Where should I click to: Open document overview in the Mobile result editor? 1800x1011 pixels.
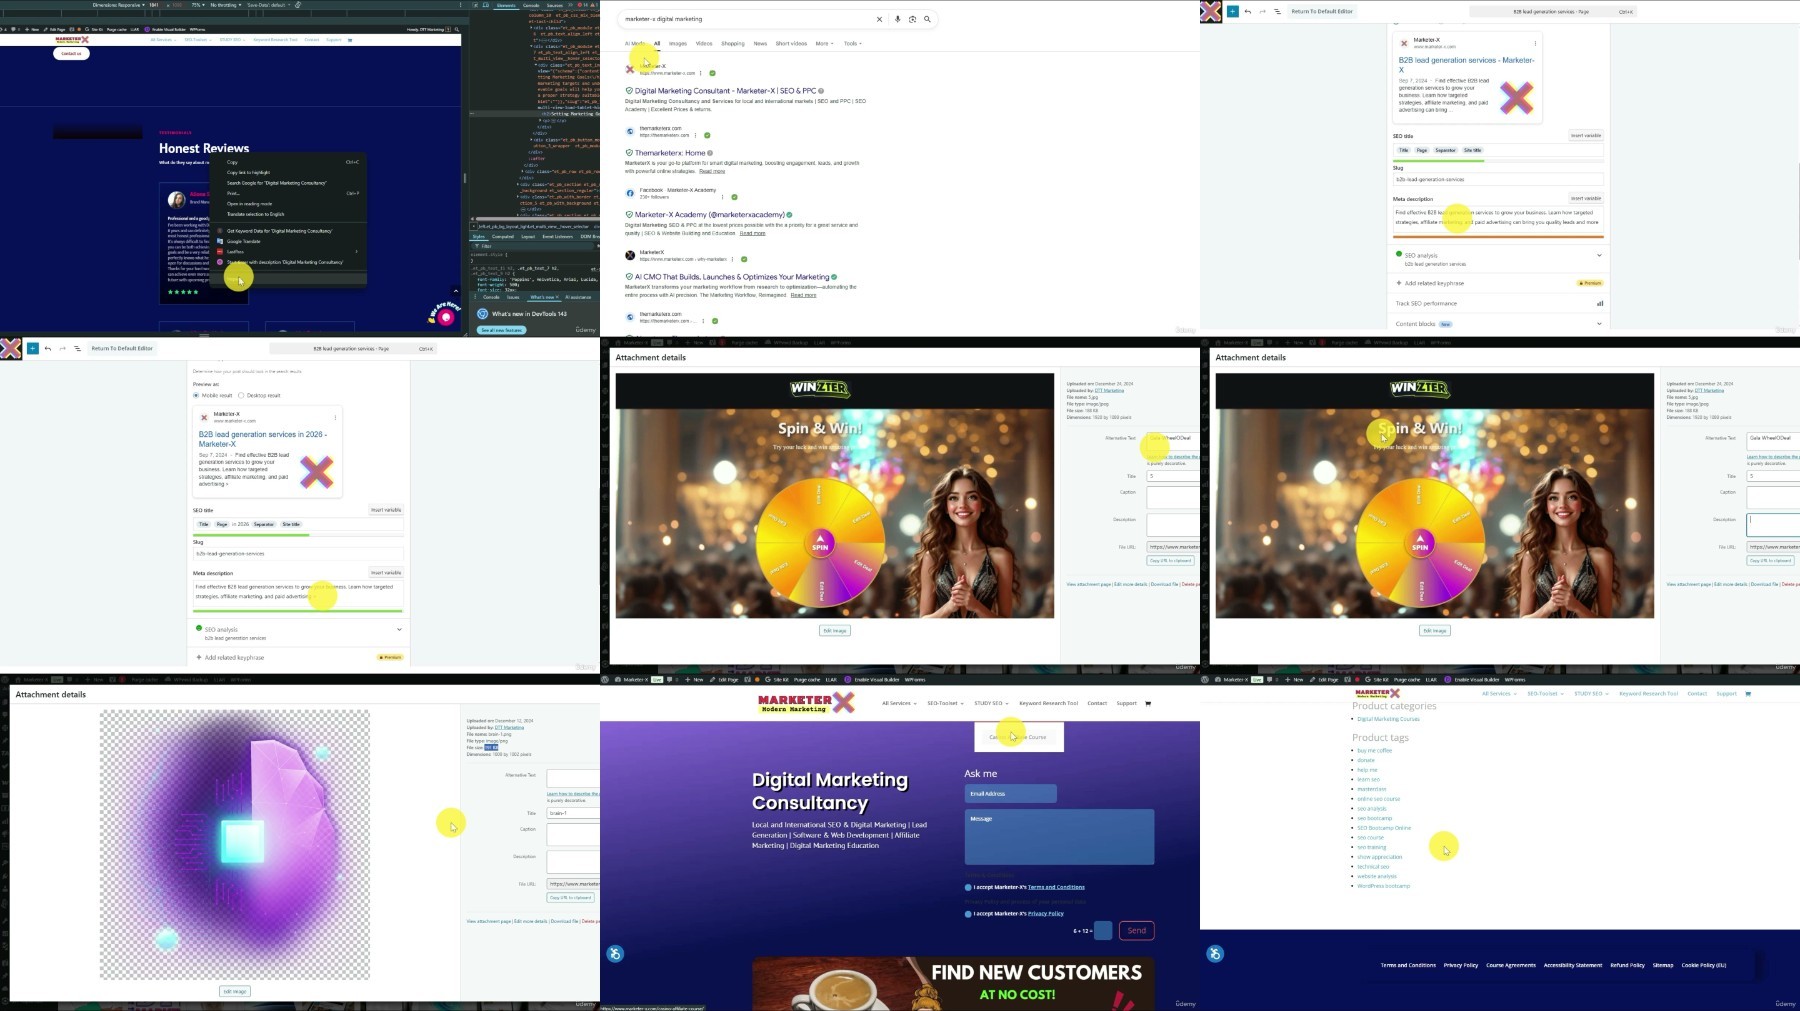[x=77, y=348]
